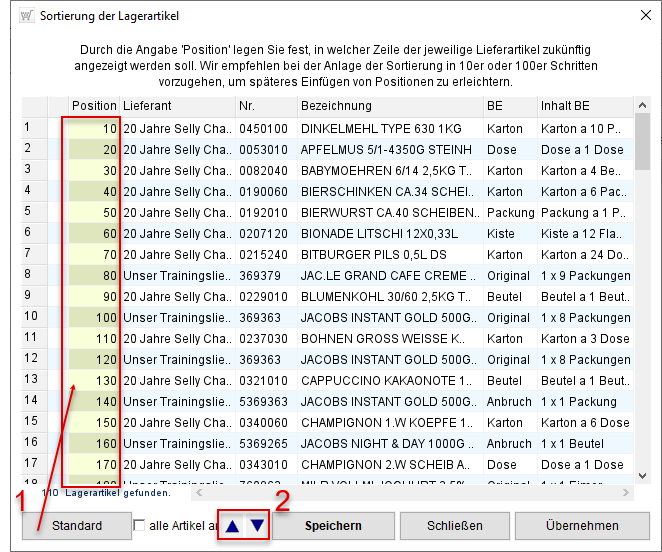
Task: Select position cell with value 150
Action: click(94, 423)
